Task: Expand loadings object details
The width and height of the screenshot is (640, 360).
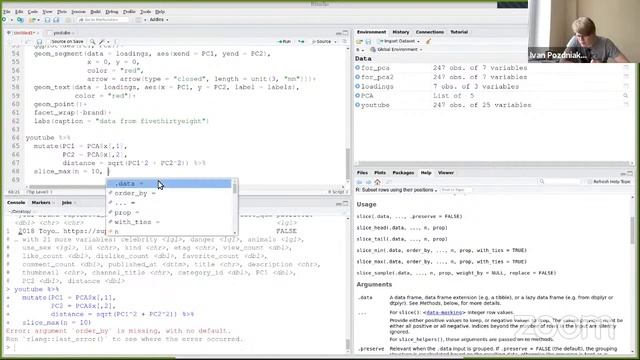Action: click(358, 87)
